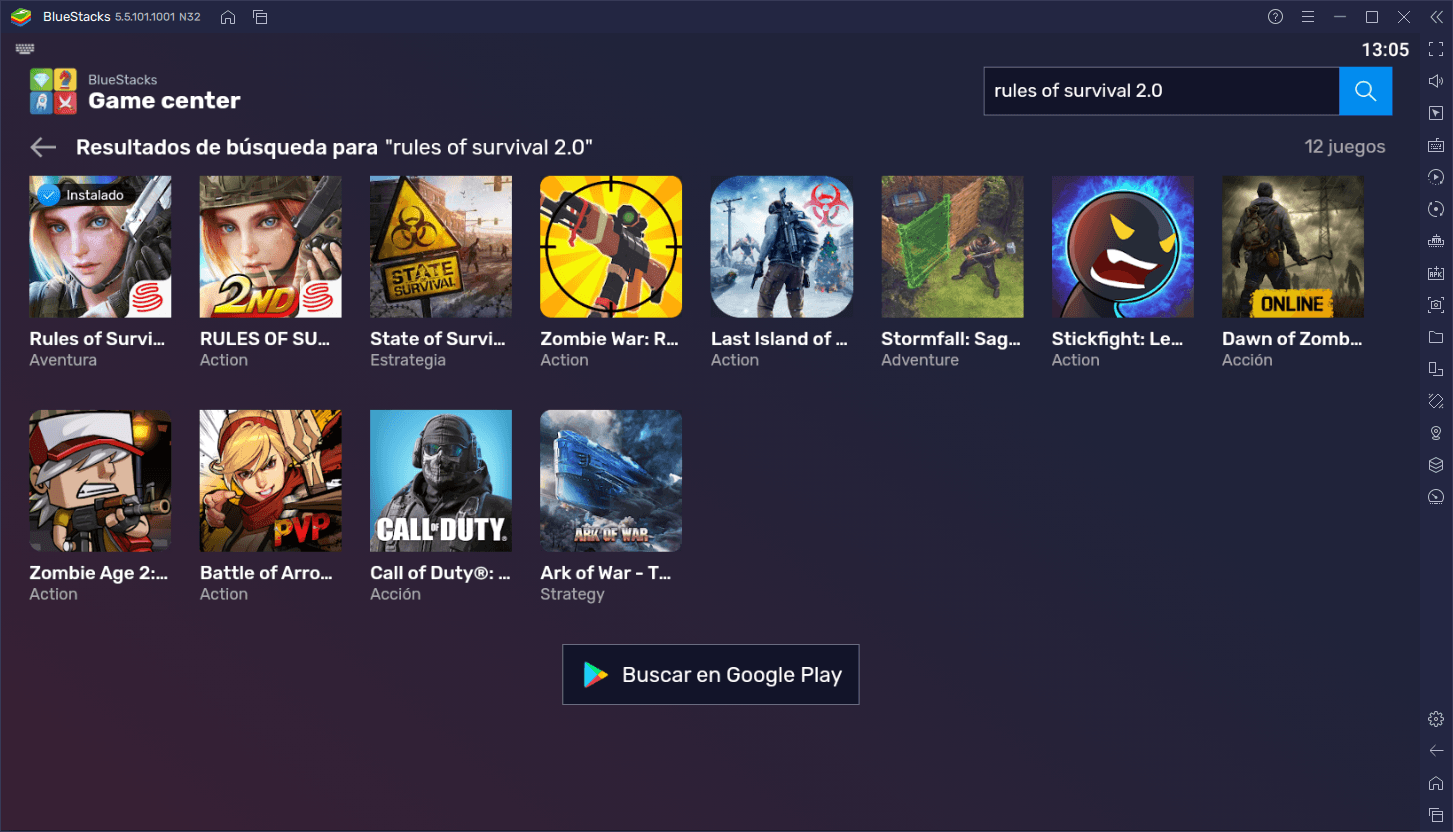Viewport: 1453px width, 832px height.
Task: Open the set location pin icon
Action: pyautogui.click(x=1436, y=433)
